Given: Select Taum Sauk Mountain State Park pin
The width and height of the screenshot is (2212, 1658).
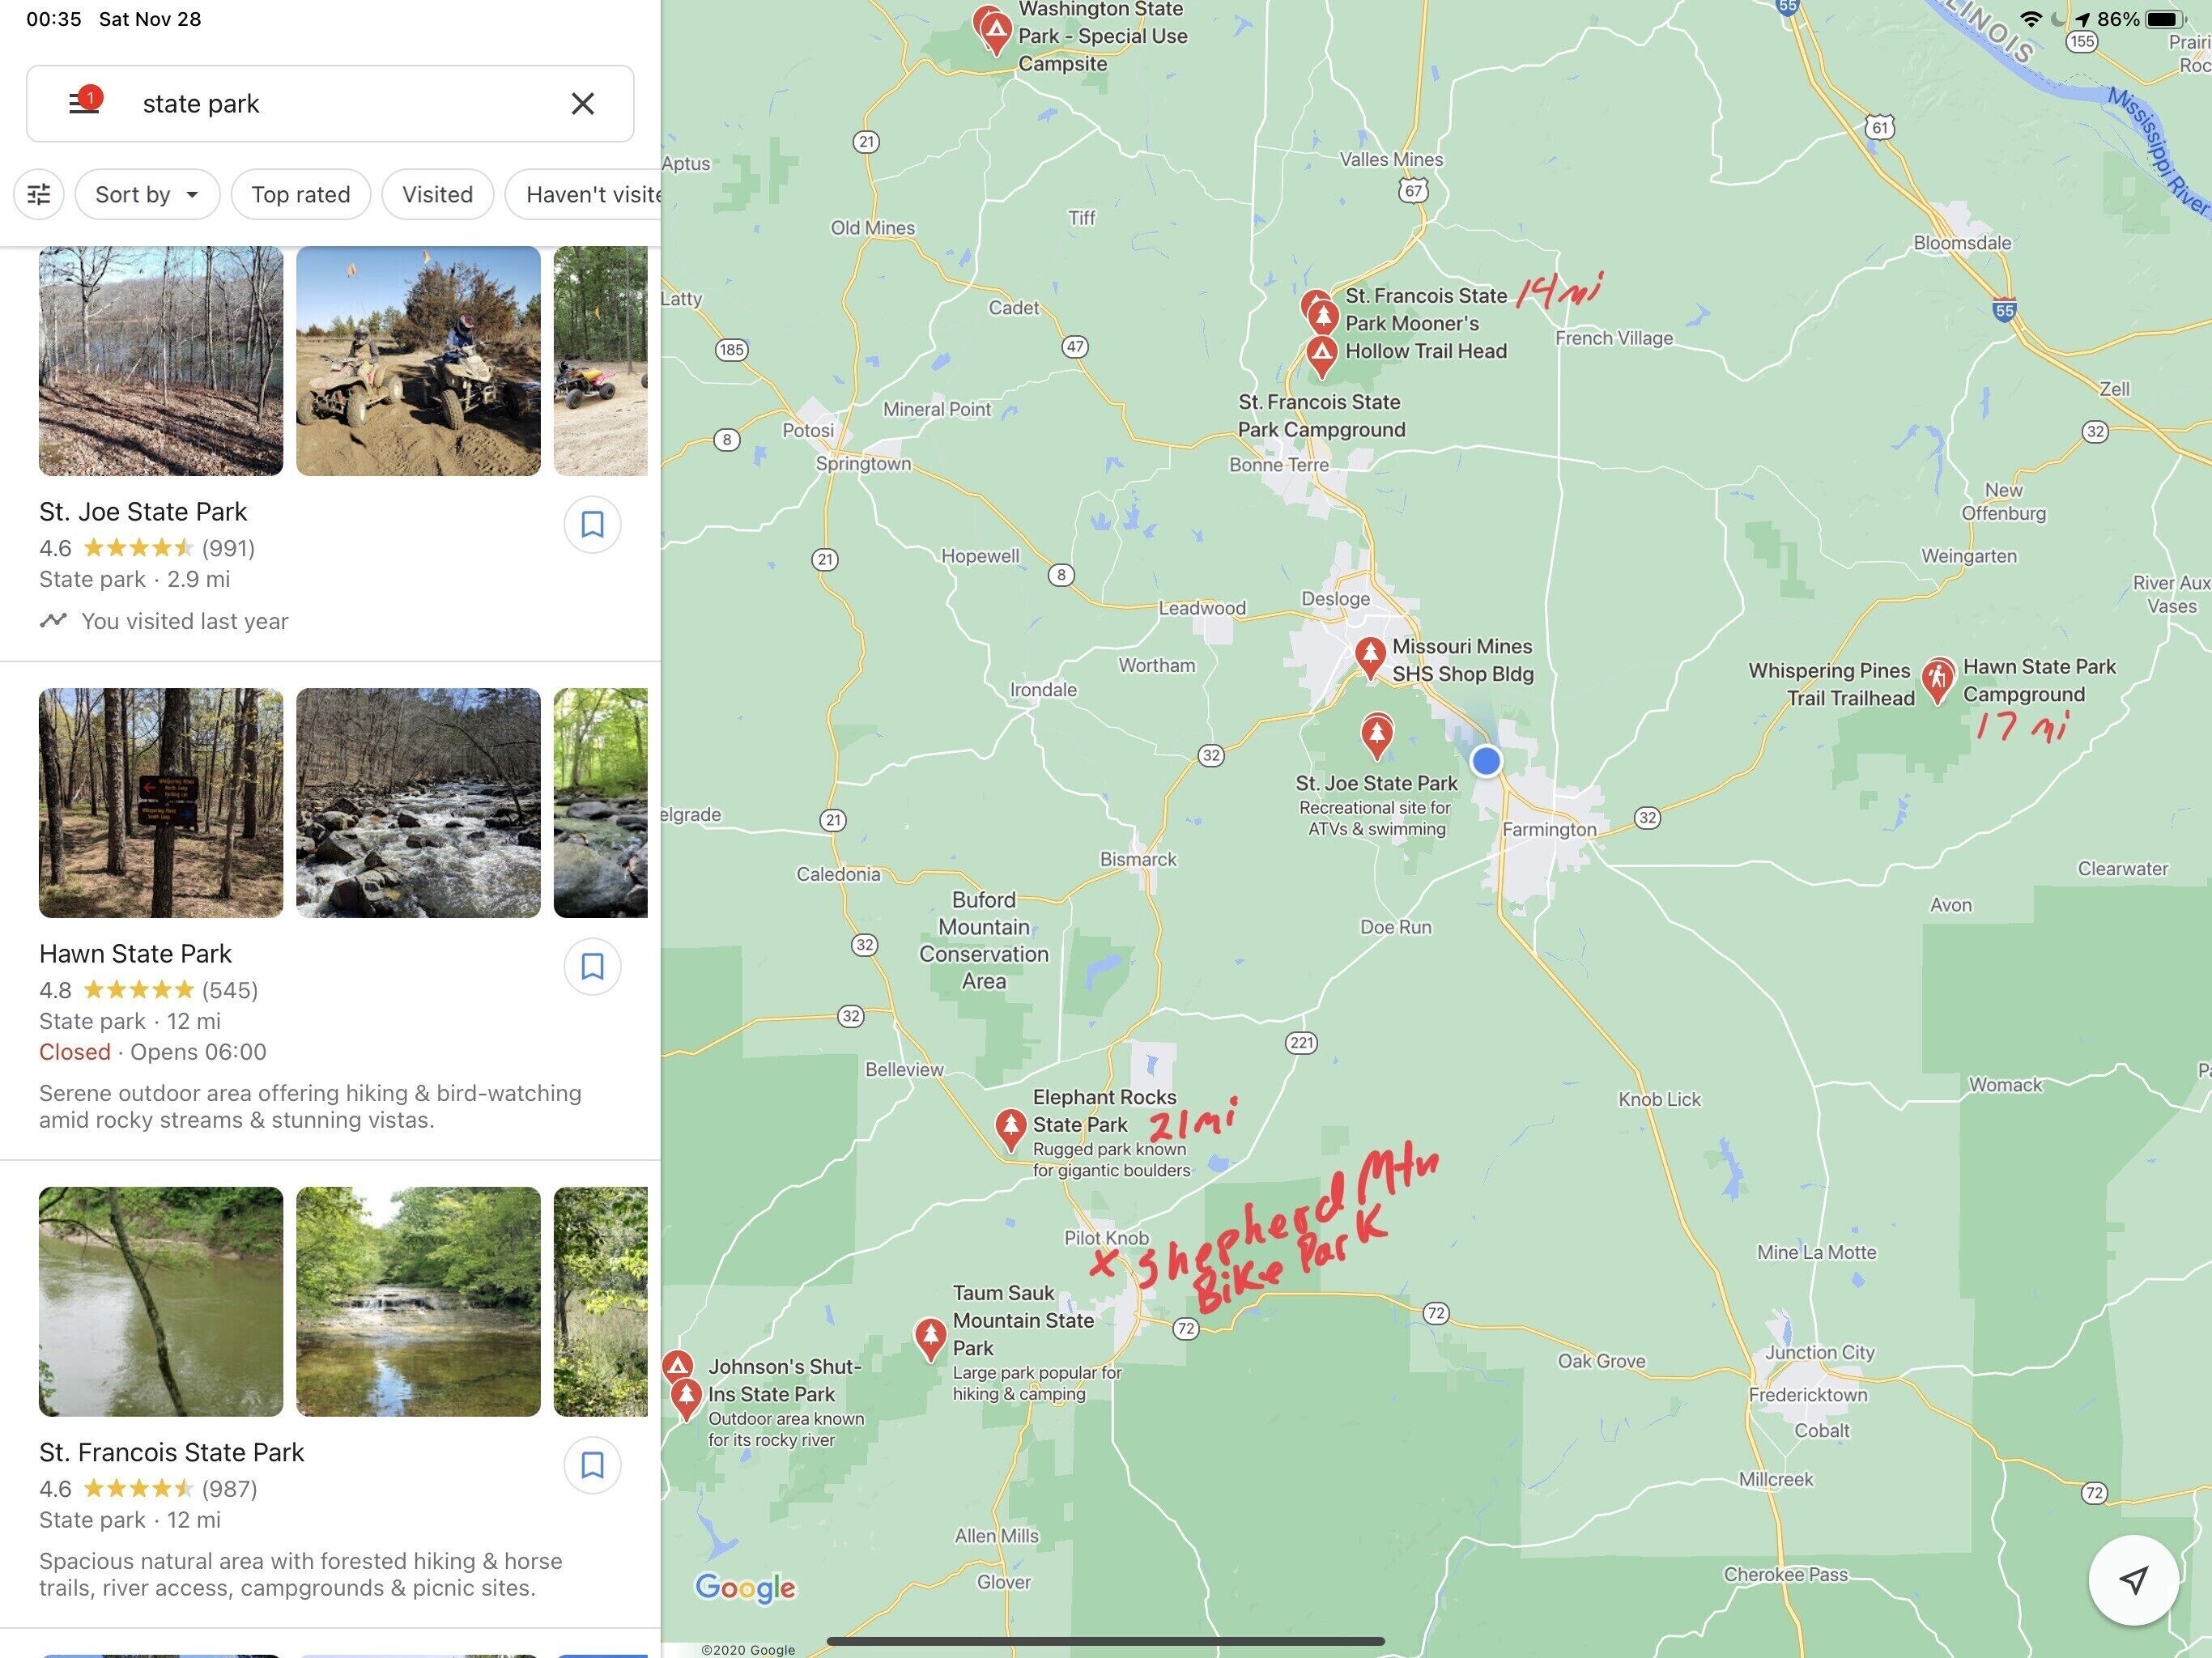Looking at the screenshot, I should click(930, 1338).
